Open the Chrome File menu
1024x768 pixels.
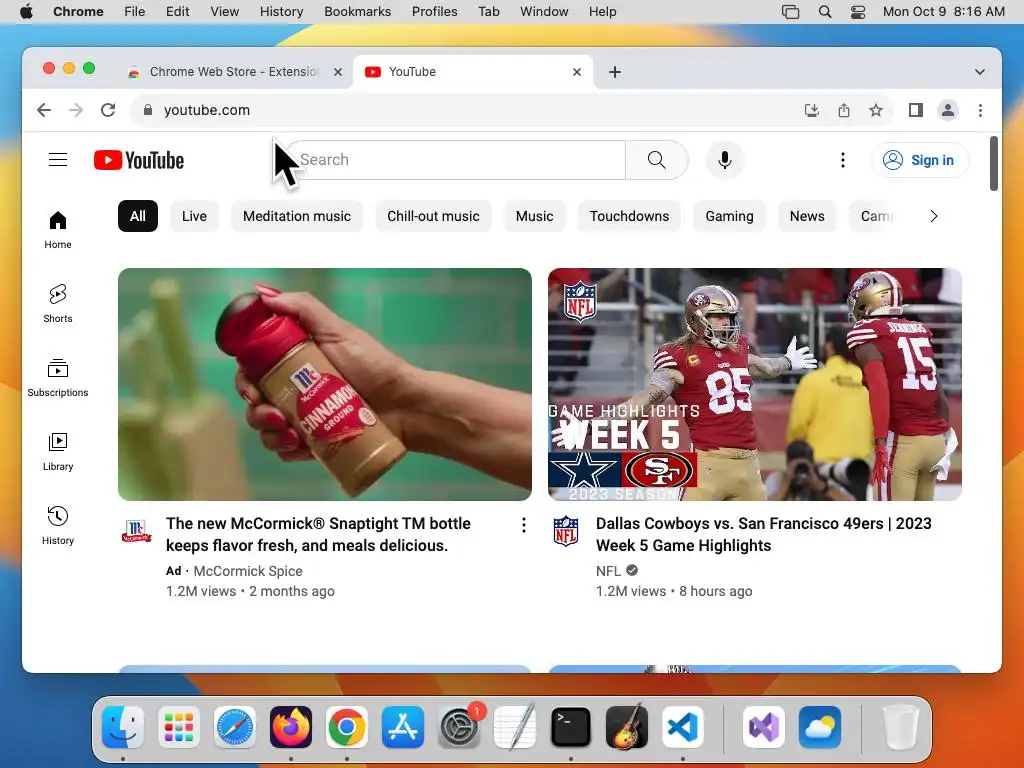pyautogui.click(x=135, y=12)
